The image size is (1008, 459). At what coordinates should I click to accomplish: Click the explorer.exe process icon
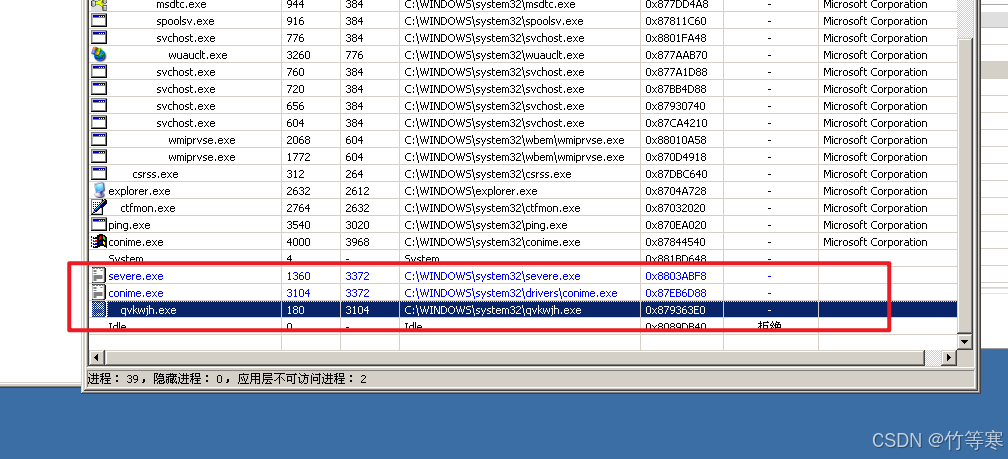99,191
